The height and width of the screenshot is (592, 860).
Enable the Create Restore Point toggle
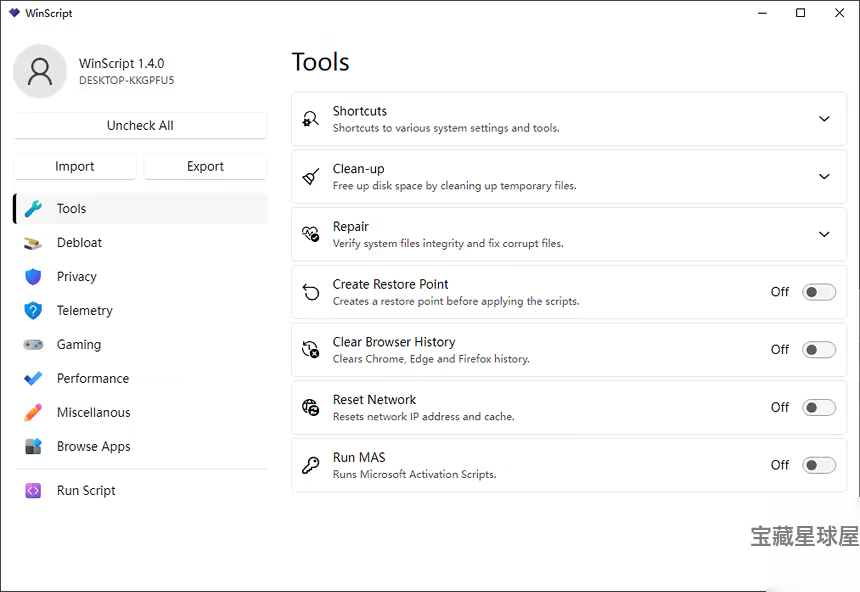coord(819,292)
